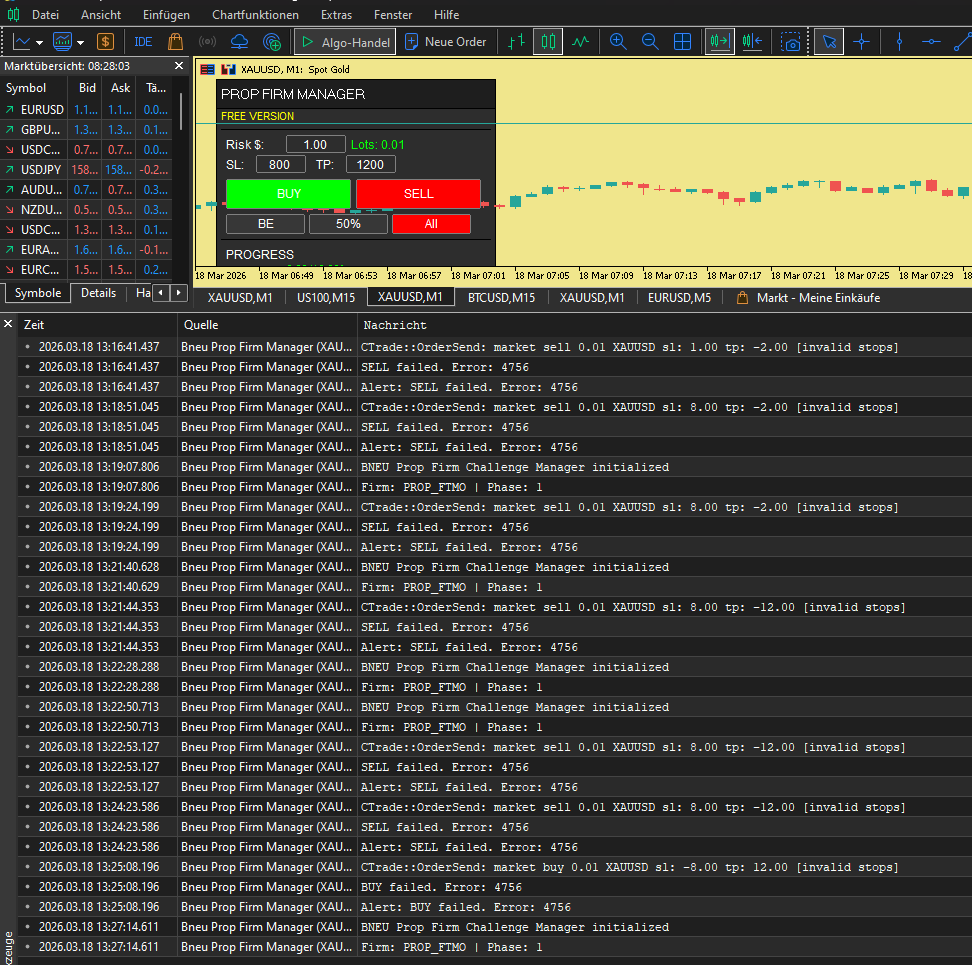This screenshot has width=972, height=965.
Task: Open the Chartfunktionen menu
Action: (255, 15)
